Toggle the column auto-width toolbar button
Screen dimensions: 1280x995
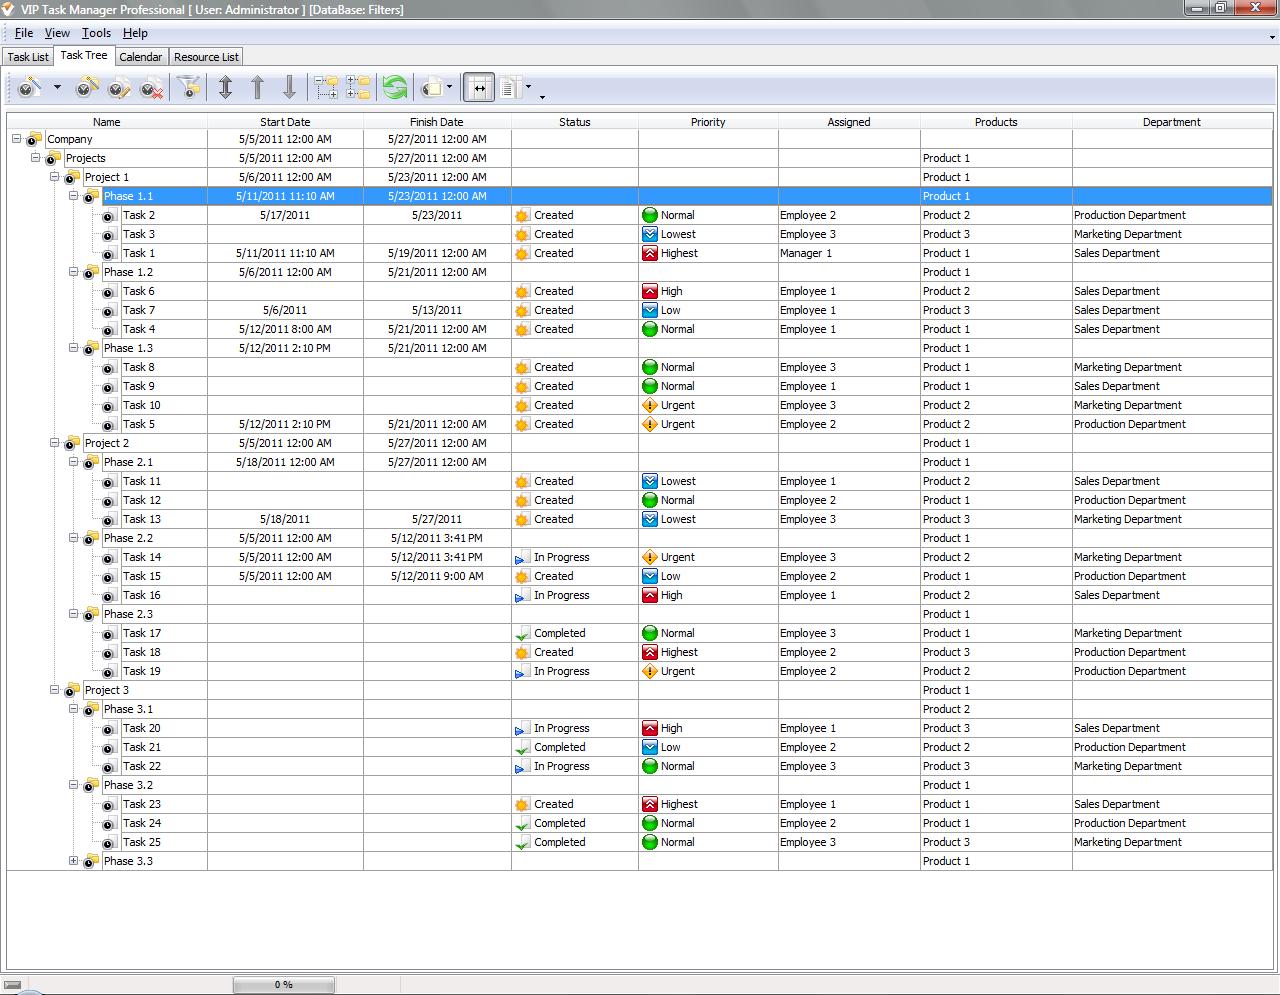479,88
